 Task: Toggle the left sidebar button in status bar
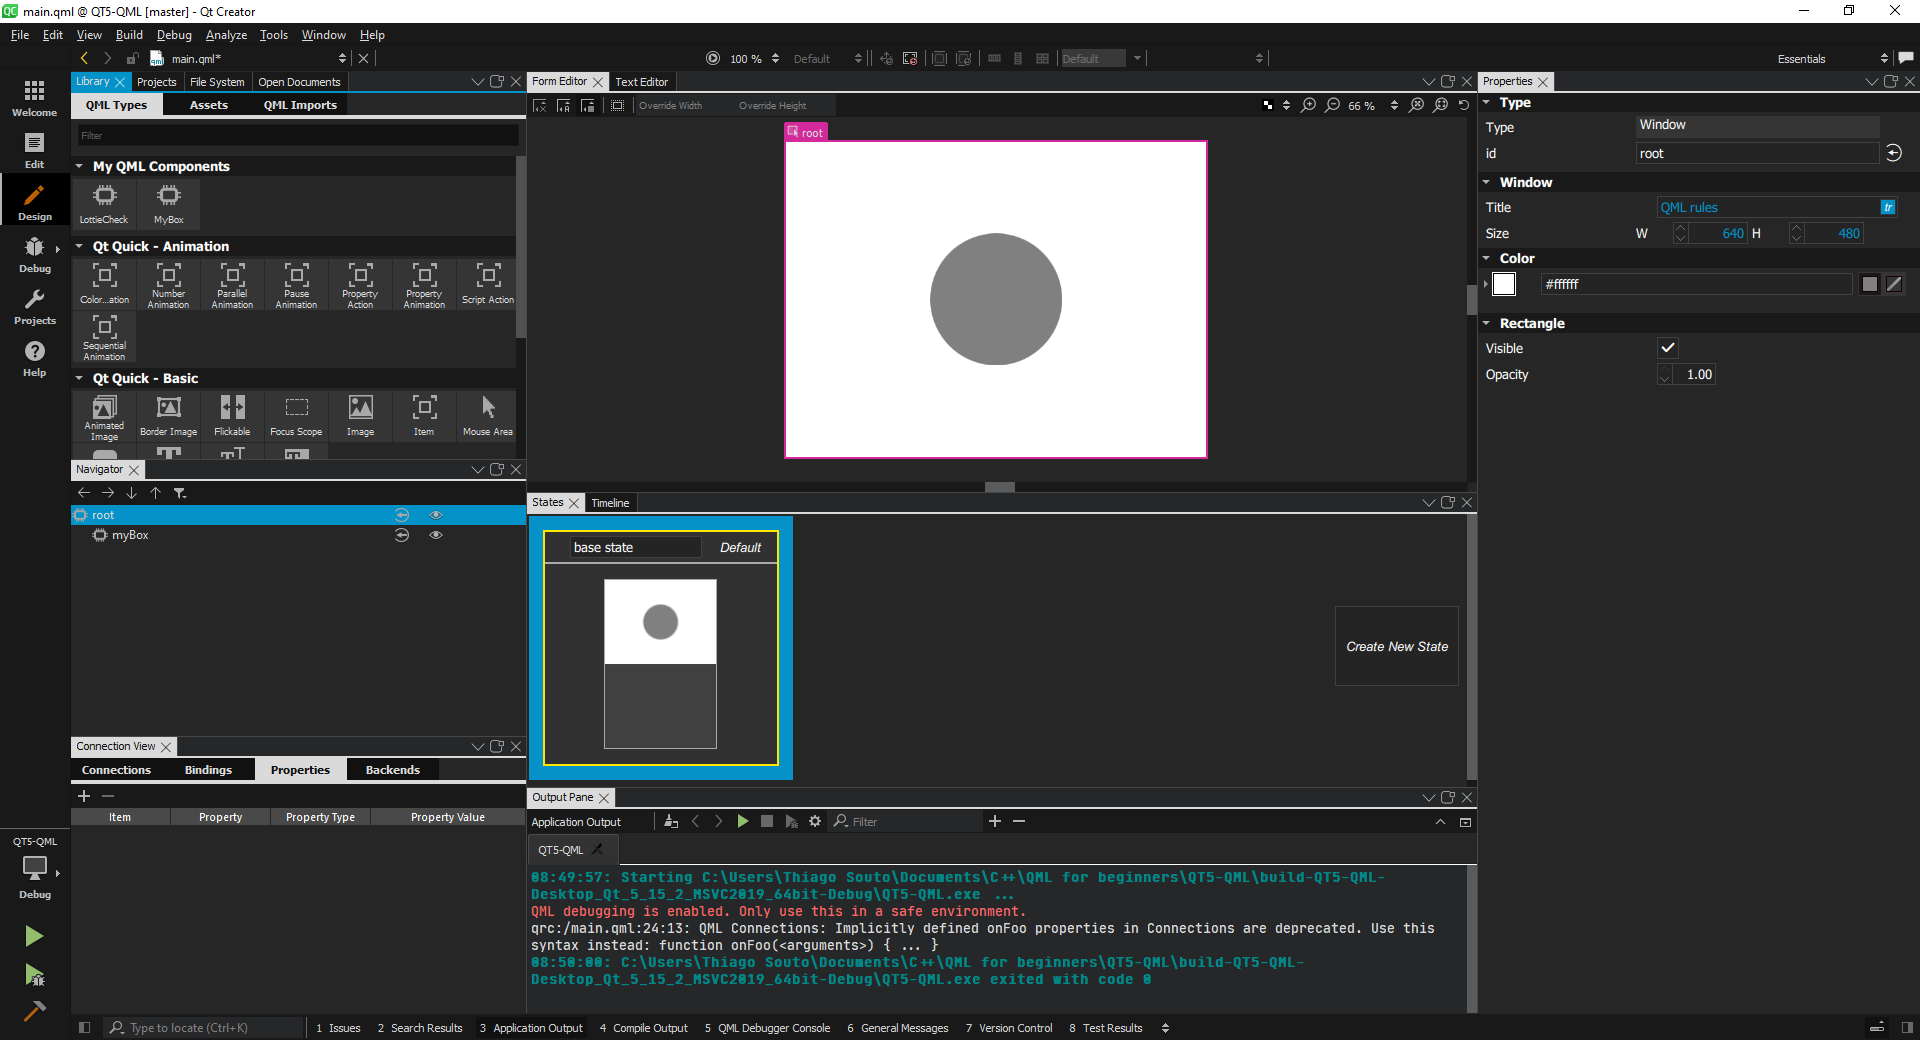[85, 1027]
